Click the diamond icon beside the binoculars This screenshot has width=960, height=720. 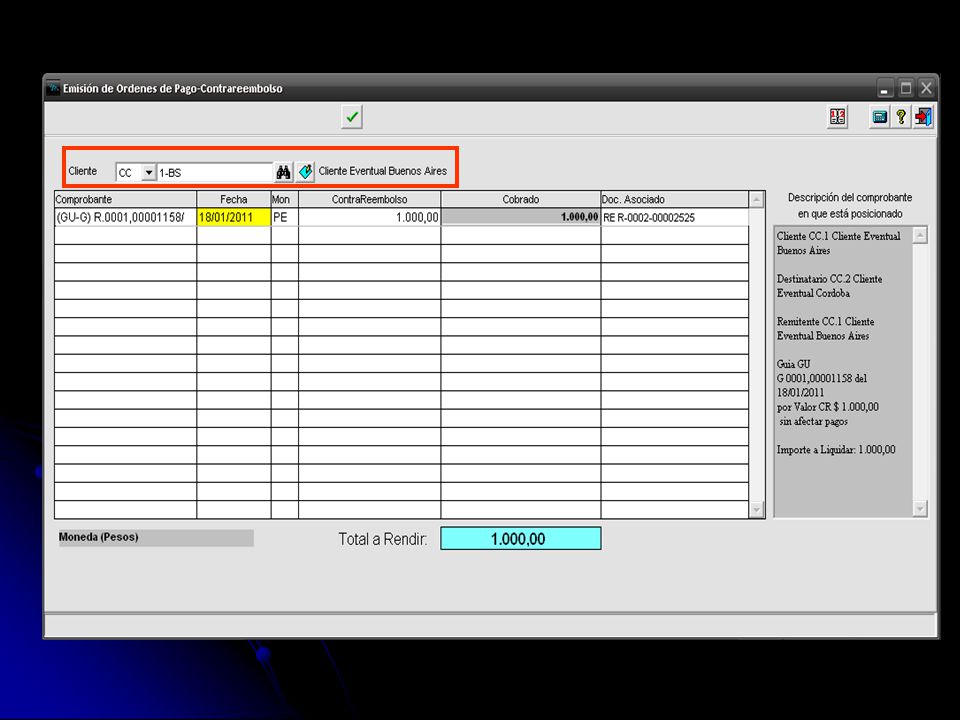pos(305,172)
